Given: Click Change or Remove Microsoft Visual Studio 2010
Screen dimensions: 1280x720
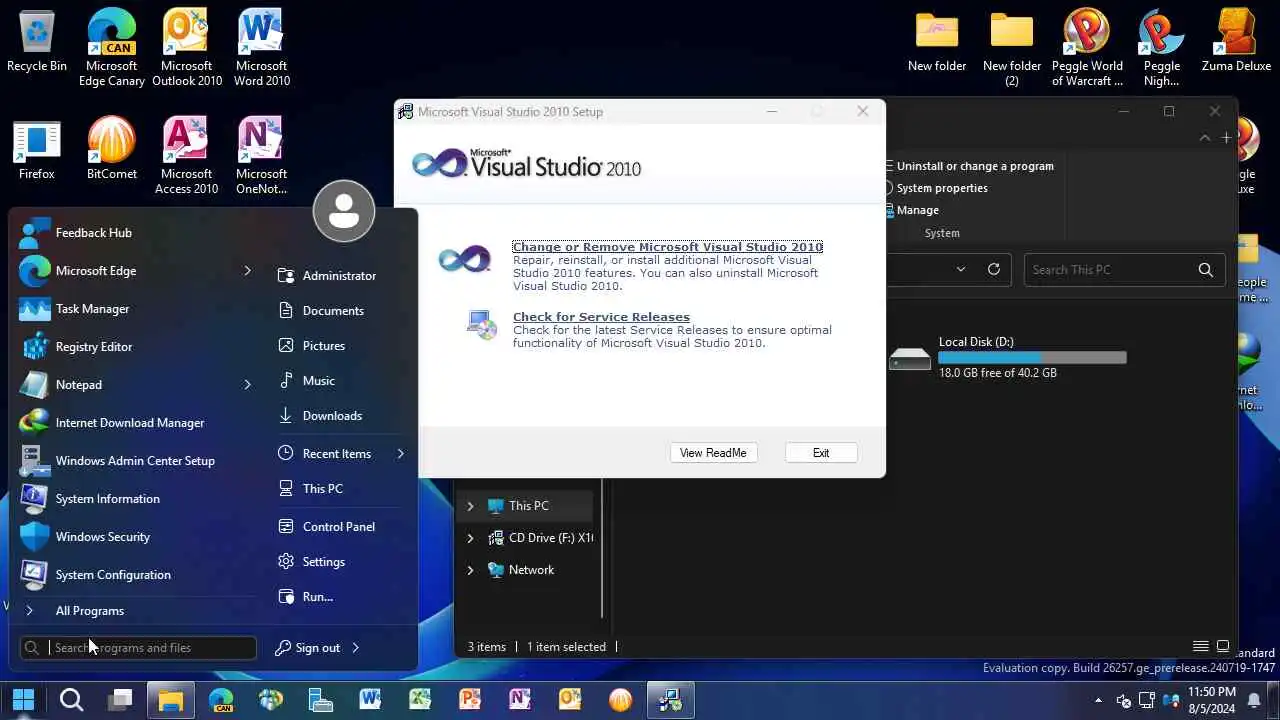Looking at the screenshot, I should [x=667, y=247].
